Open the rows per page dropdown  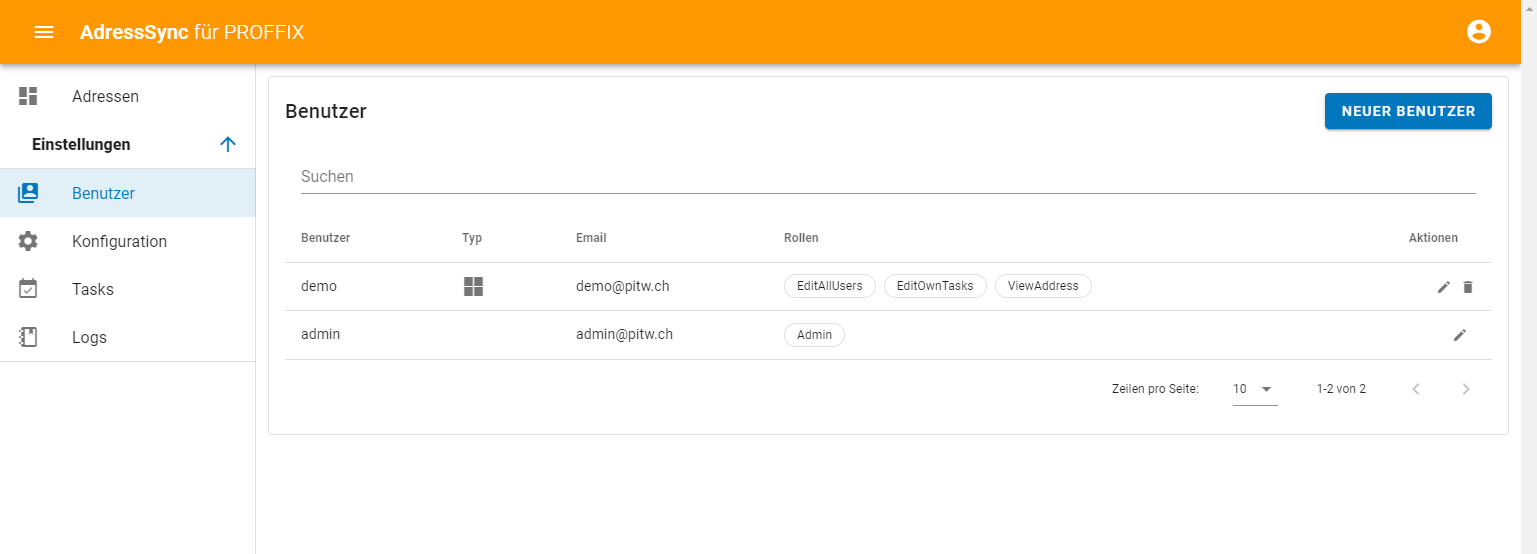(1254, 389)
